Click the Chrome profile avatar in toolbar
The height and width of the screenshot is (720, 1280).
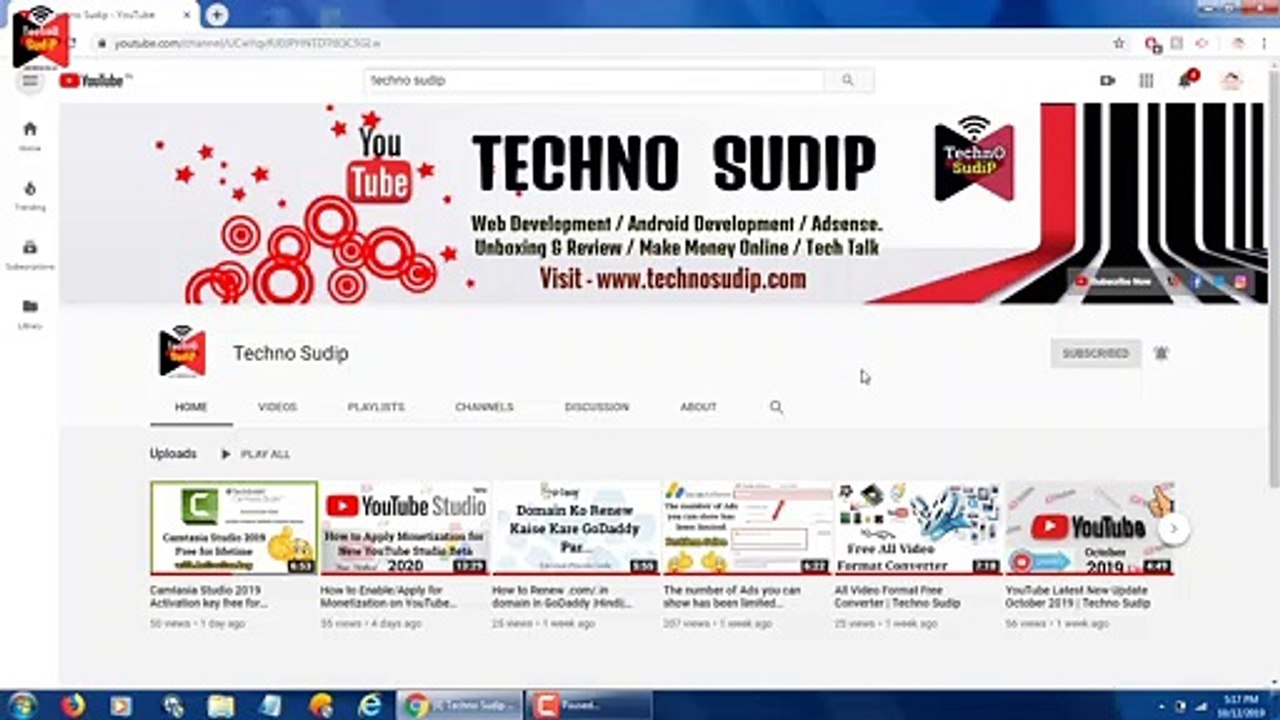[x=1238, y=43]
